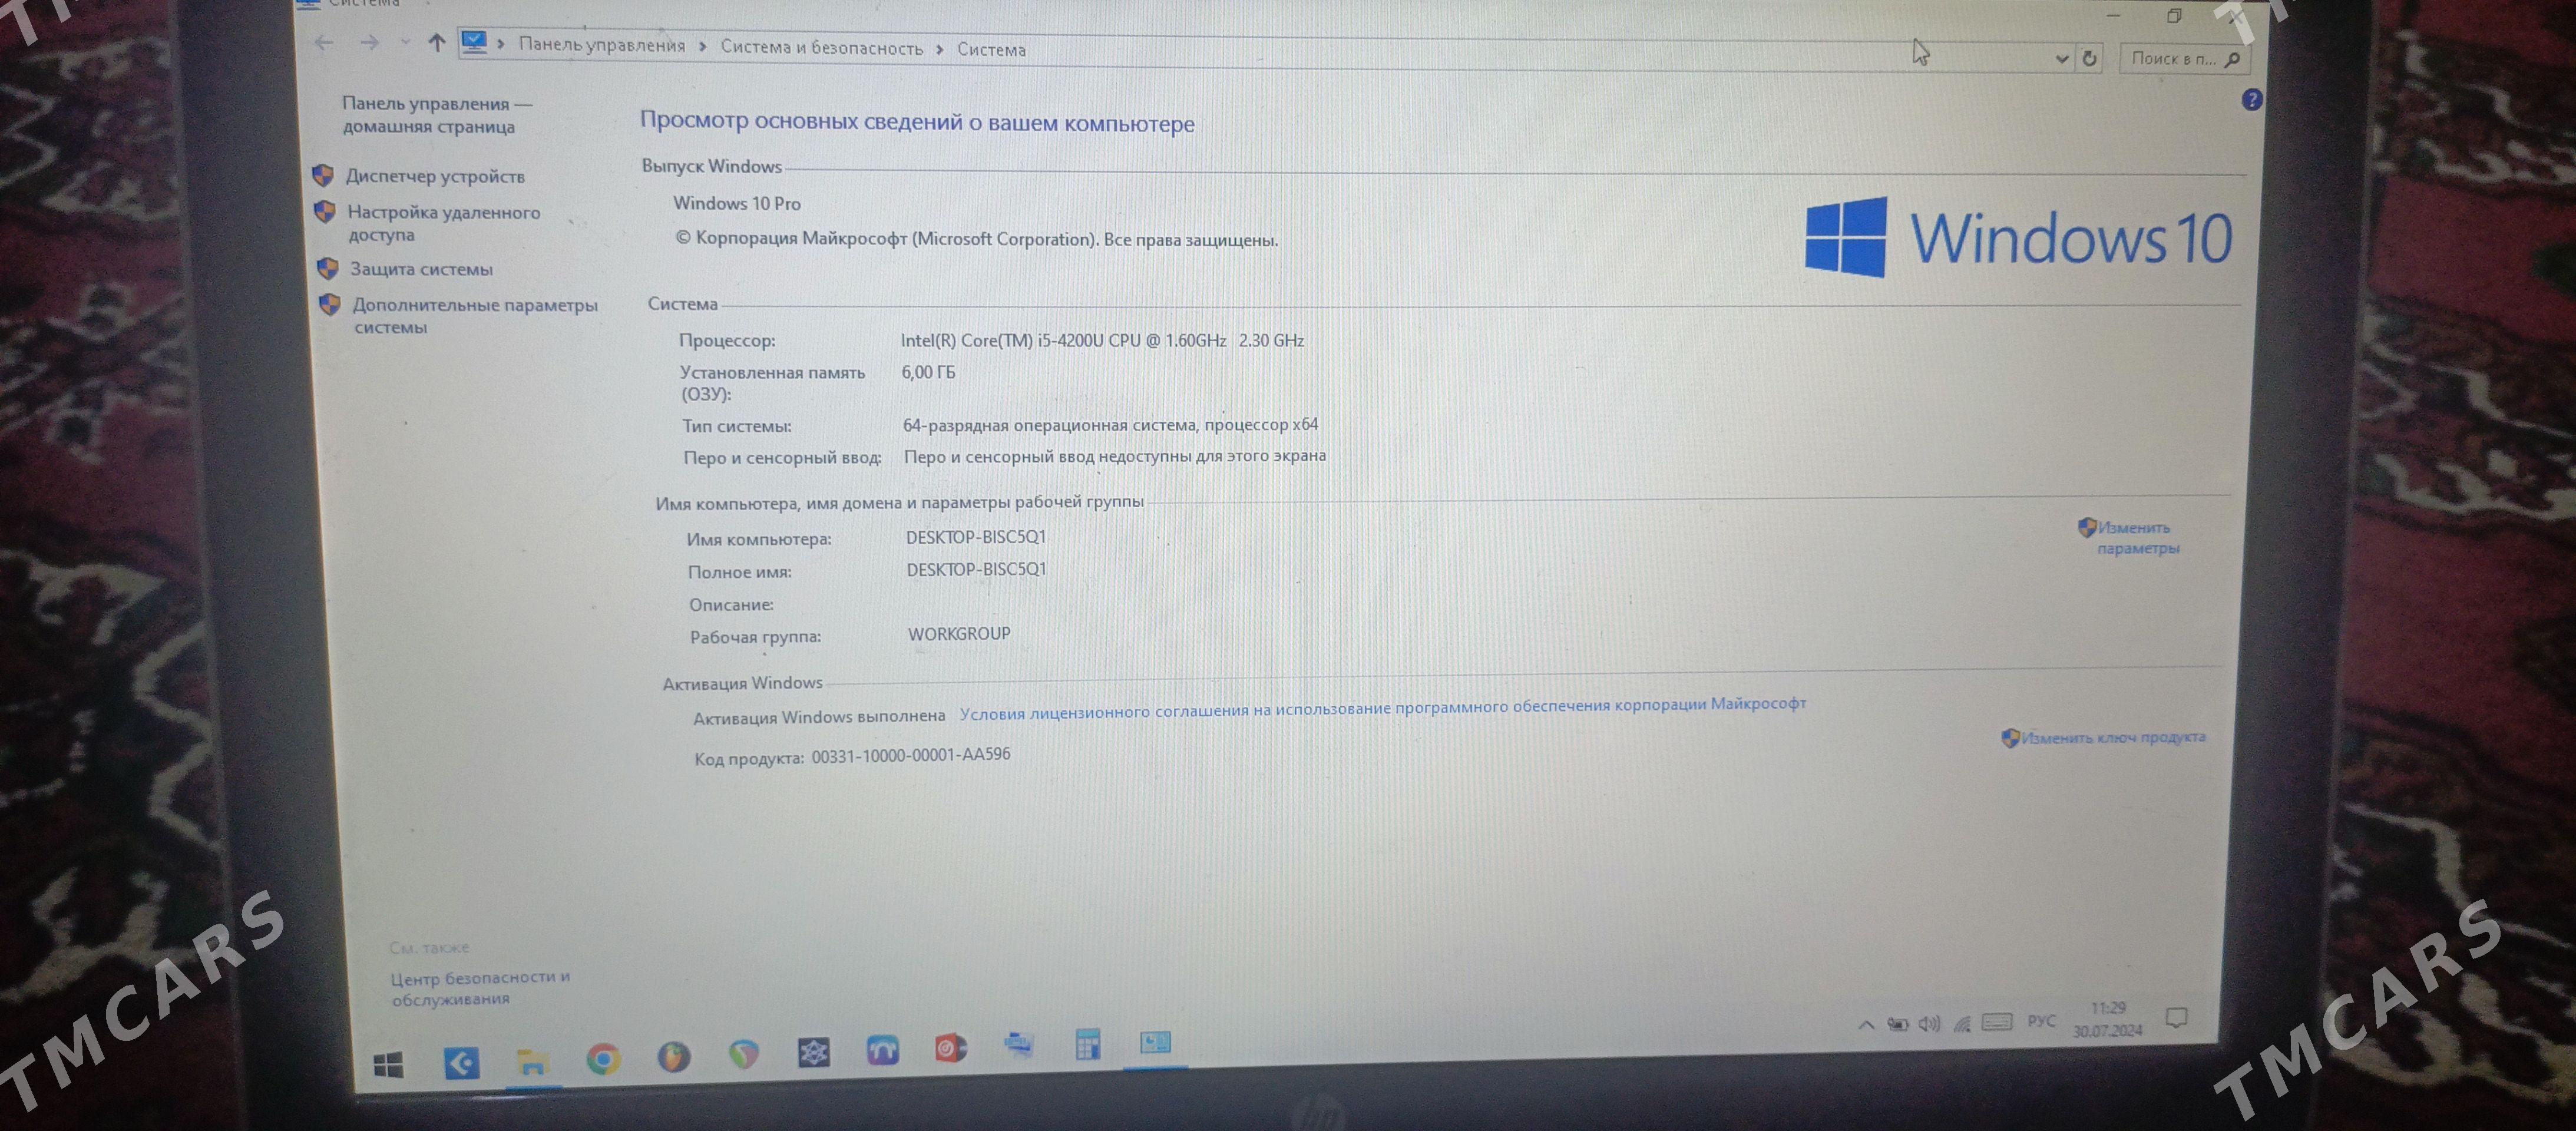Show hidden tray icons
The image size is (2576, 1131).
coord(1866,1025)
